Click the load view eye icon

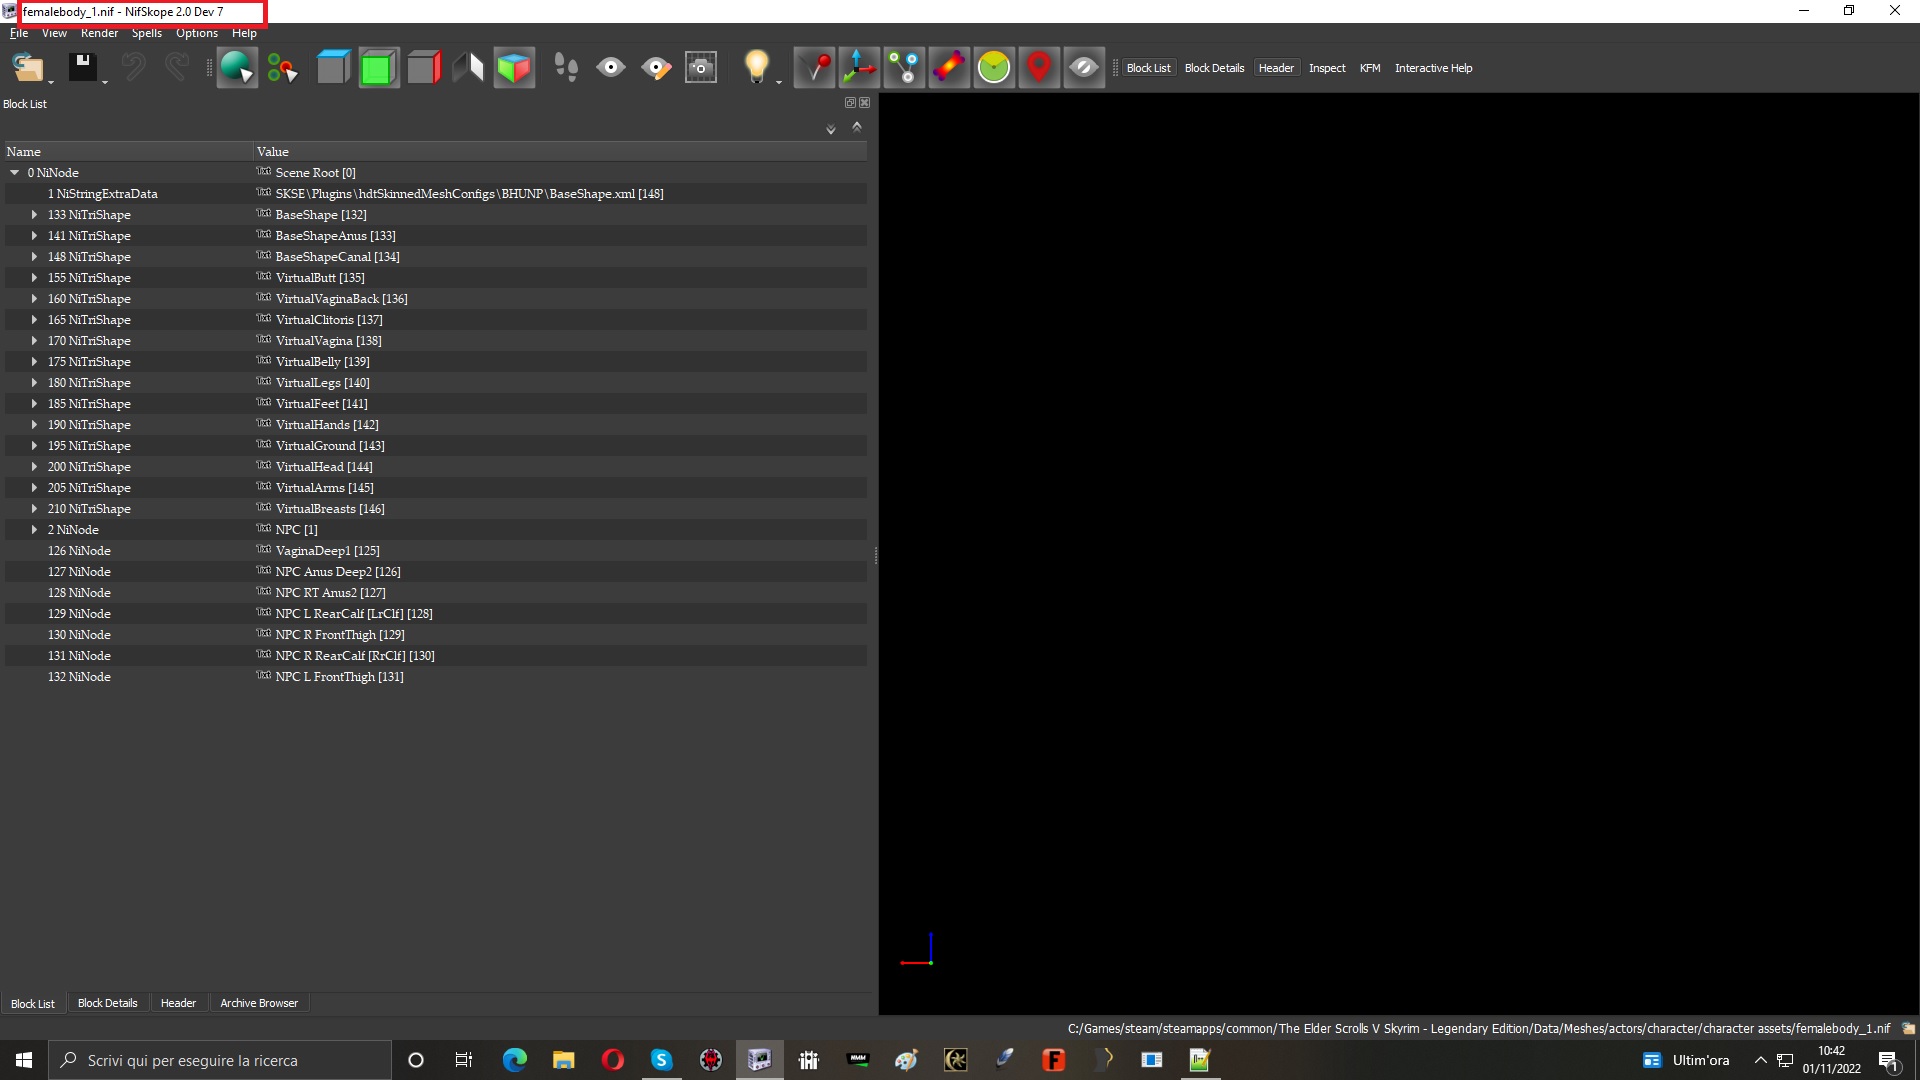[x=610, y=68]
